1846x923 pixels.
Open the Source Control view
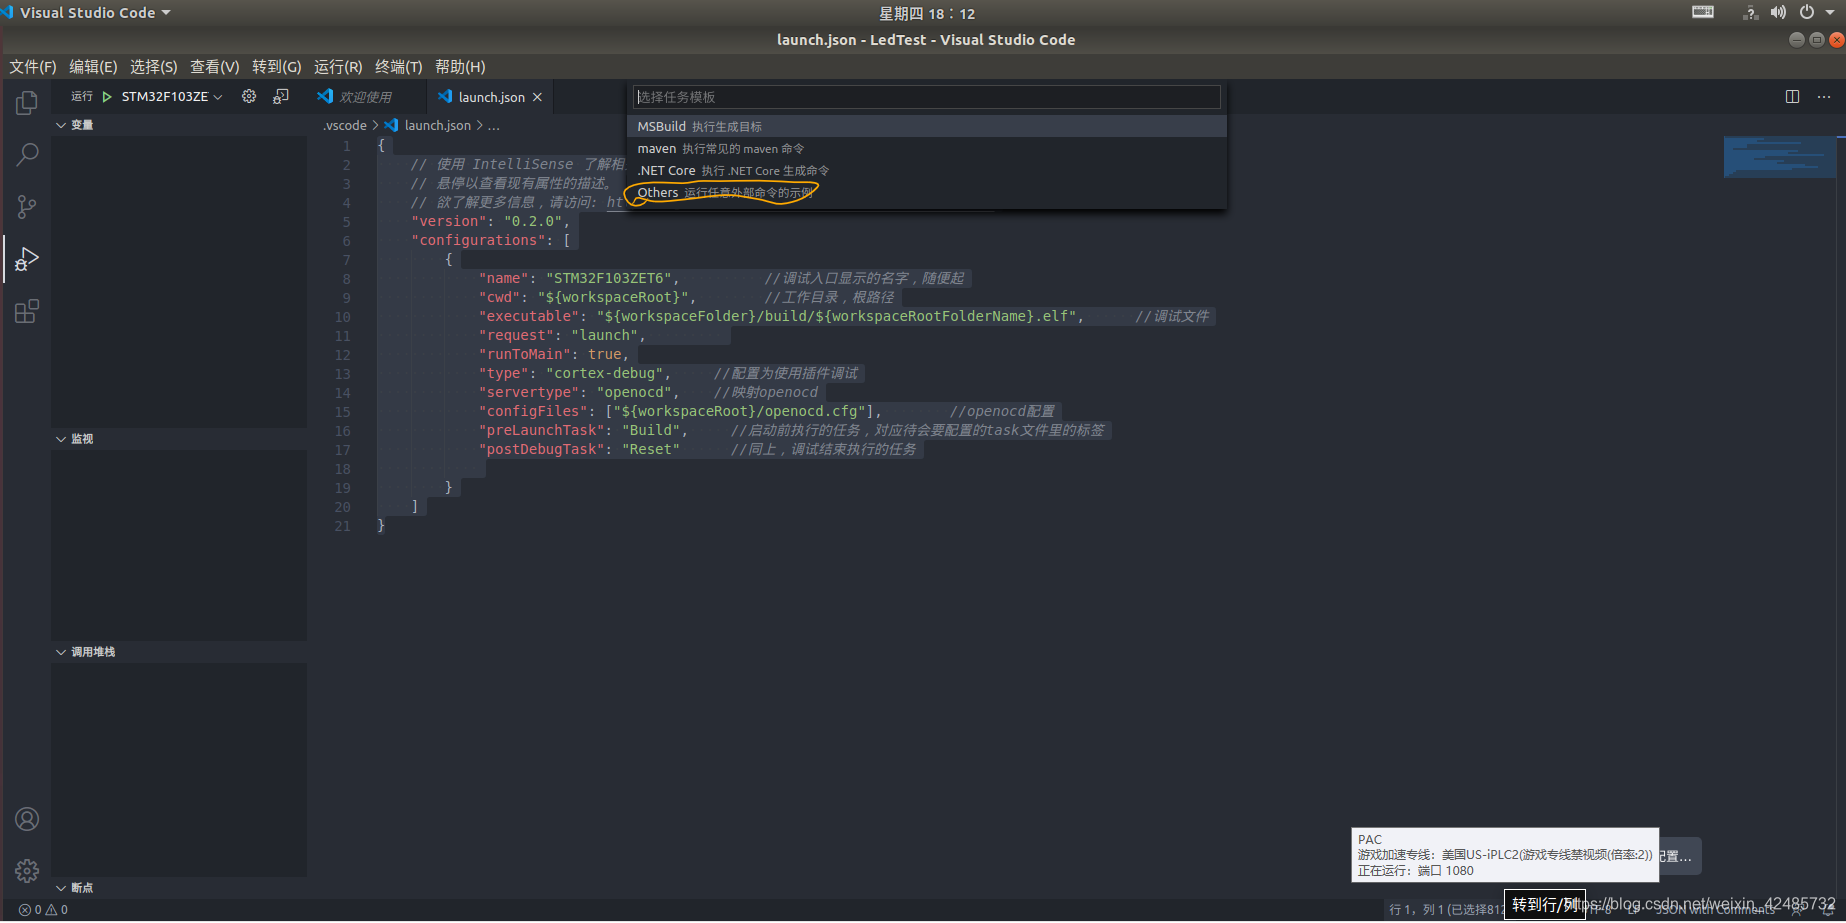pos(27,207)
